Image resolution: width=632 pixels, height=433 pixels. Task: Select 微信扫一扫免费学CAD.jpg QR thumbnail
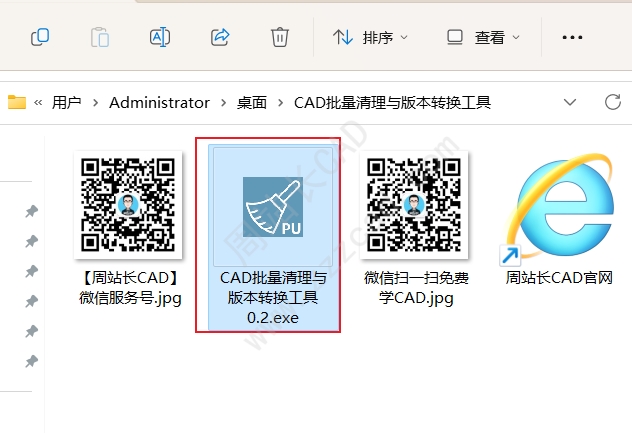[414, 205]
